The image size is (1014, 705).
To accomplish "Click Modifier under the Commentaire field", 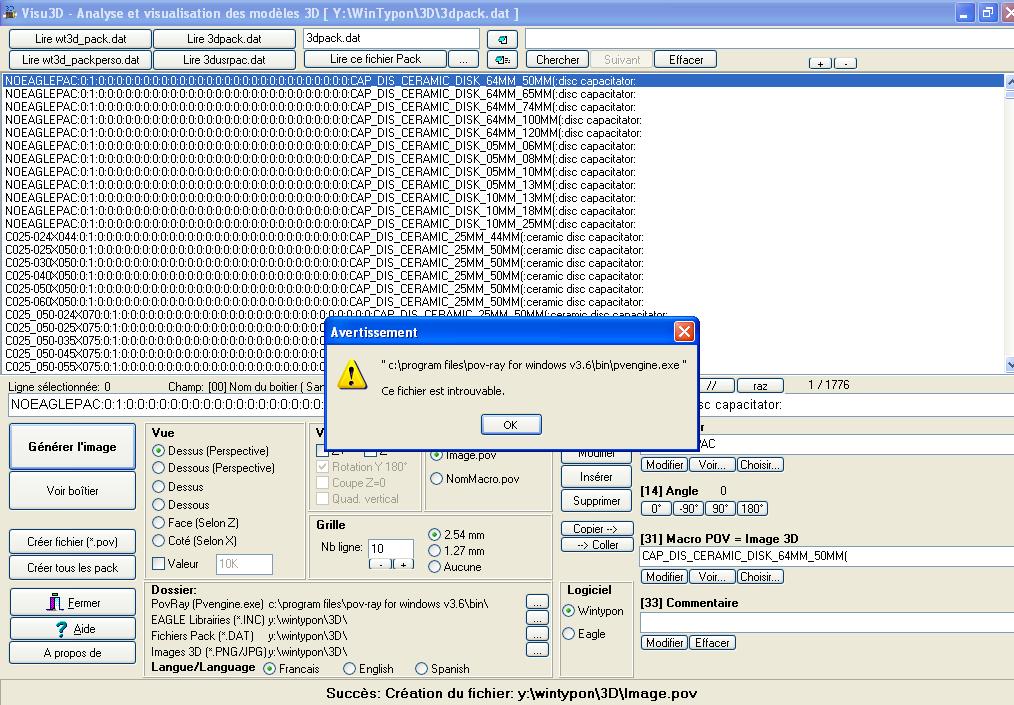I will (664, 643).
